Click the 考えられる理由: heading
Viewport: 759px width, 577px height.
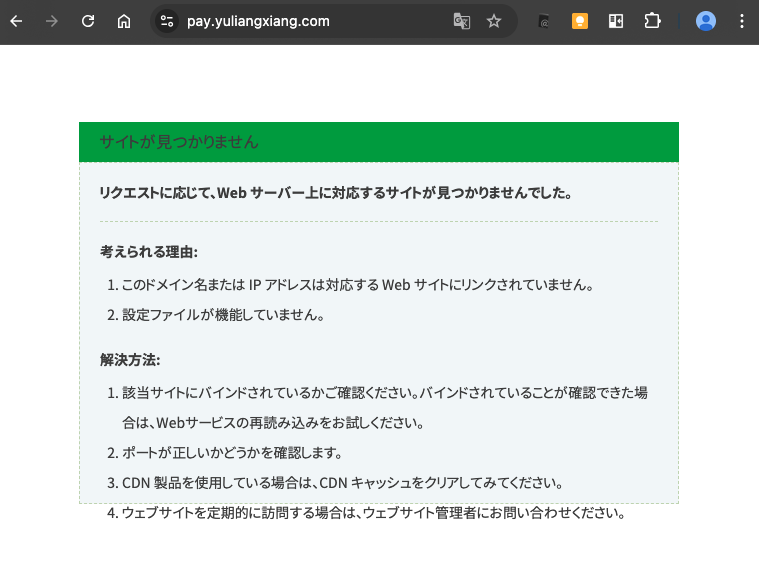149,252
